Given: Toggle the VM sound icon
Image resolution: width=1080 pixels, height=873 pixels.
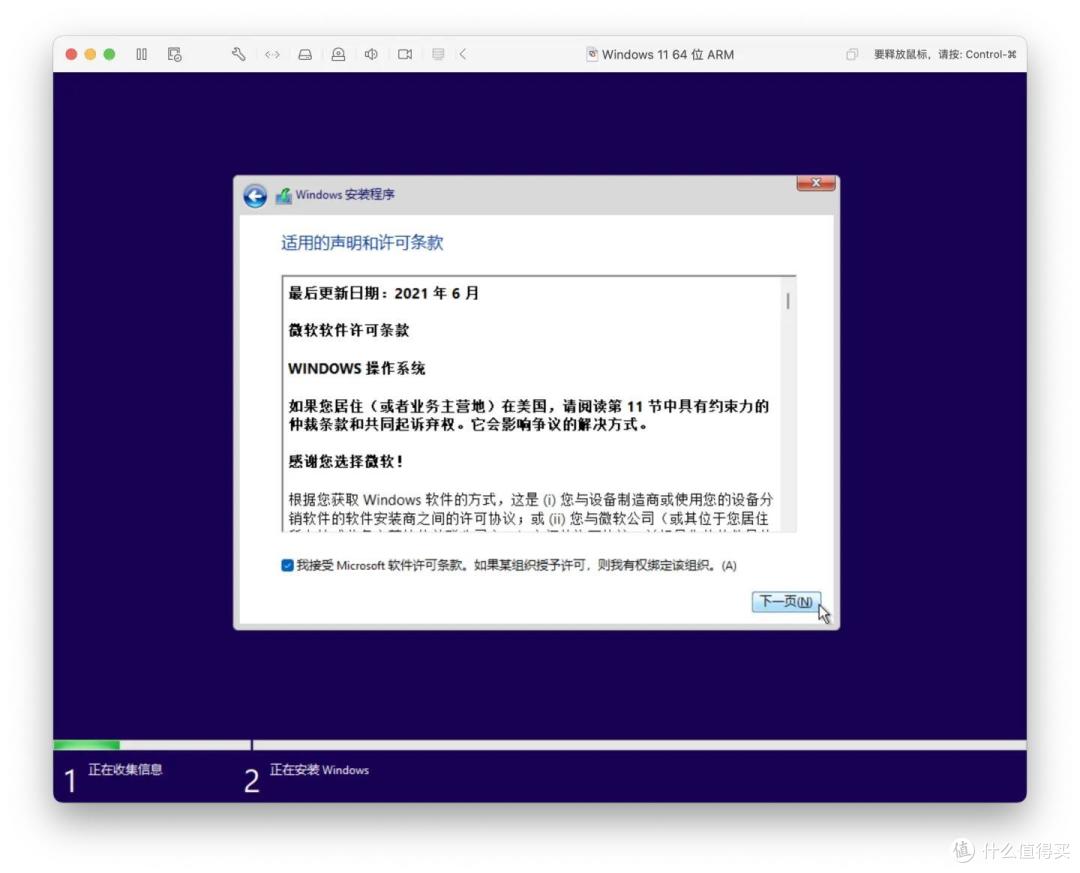Looking at the screenshot, I should click(x=371, y=54).
